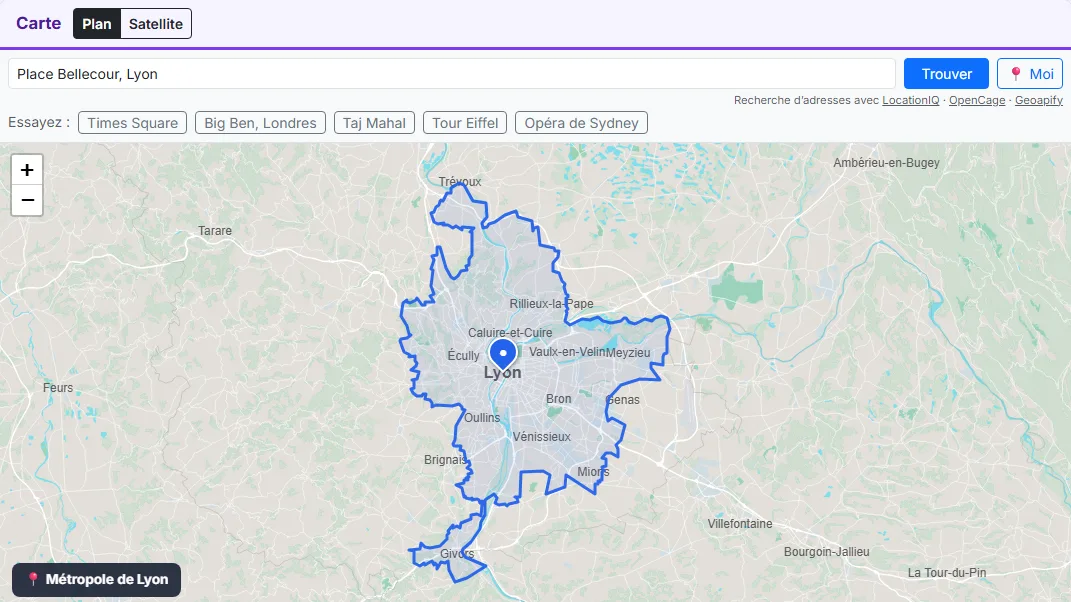Click the Caluire-et-Cuire map label

pyautogui.click(x=510, y=333)
